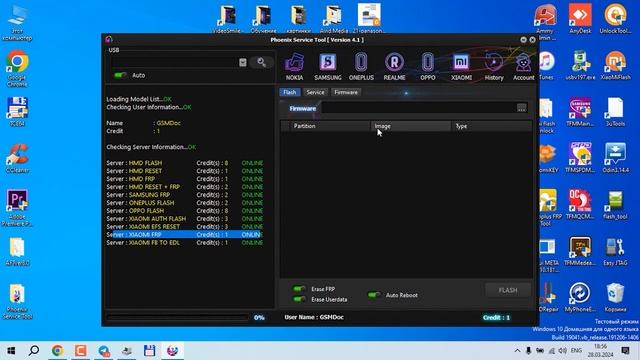Select the highlighted Server XIAOMI FRP row

185,235
